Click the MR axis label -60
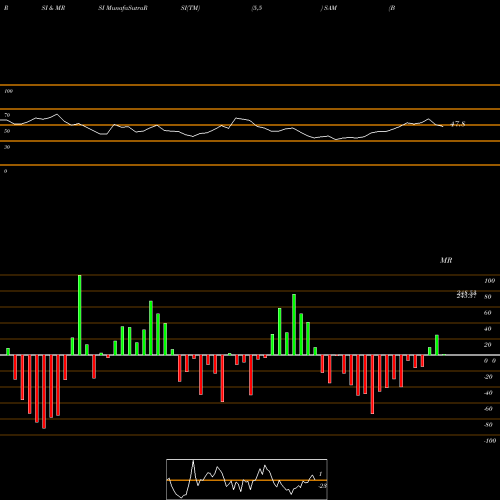Screen dimensions: 500x500 pos(488,409)
